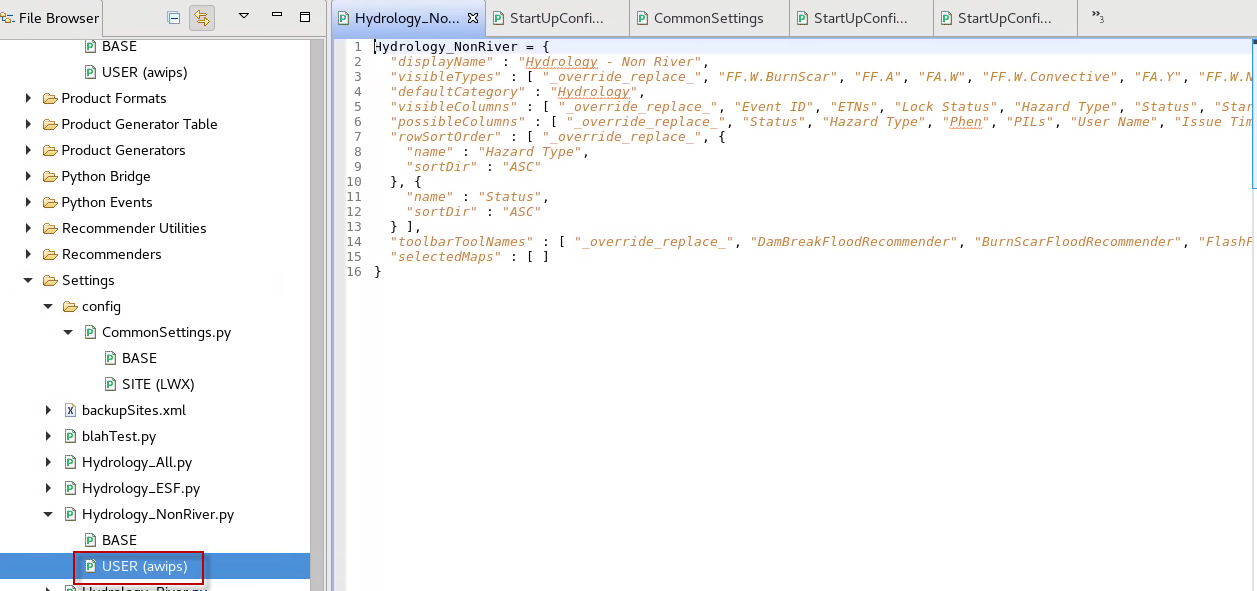Select the backupSites.xml file entry
Viewport: 1257px width, 591px height.
[134, 410]
